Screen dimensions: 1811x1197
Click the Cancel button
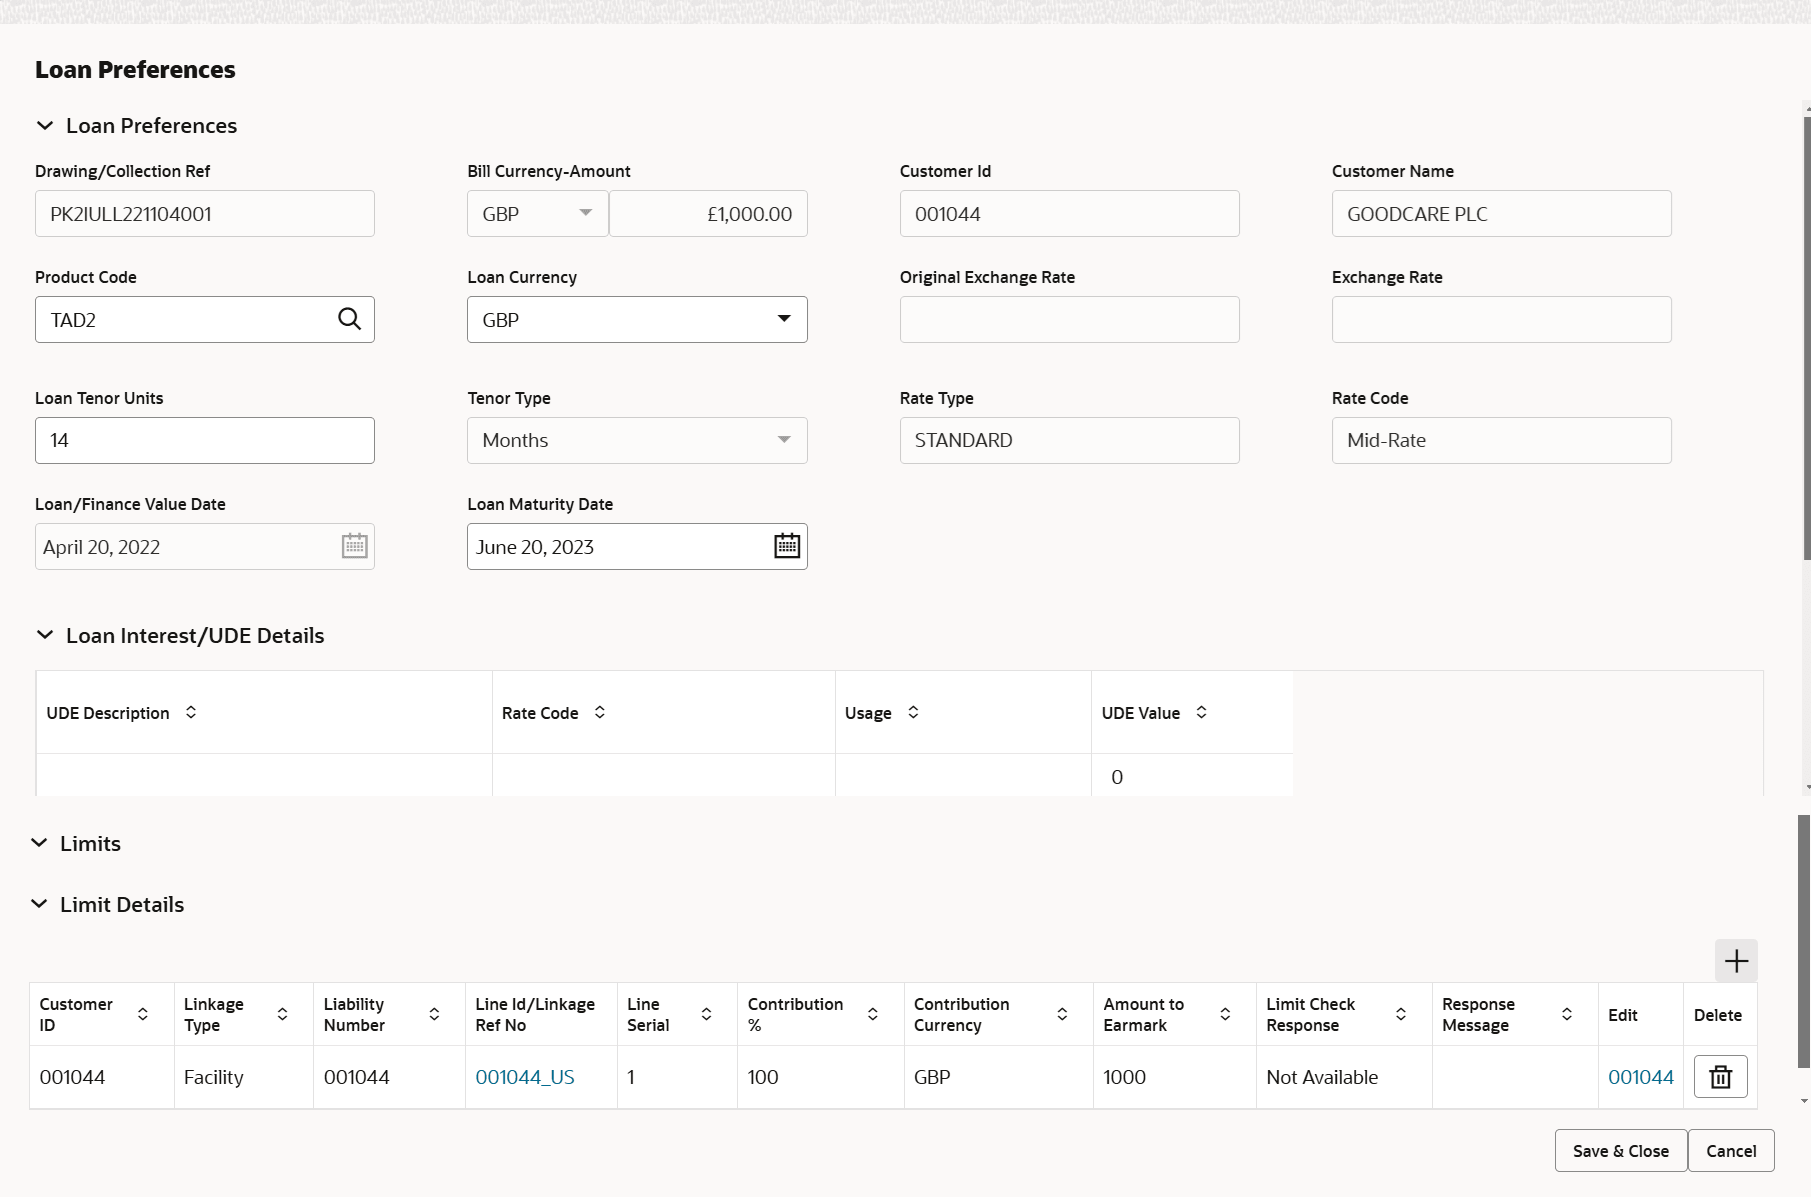pyautogui.click(x=1731, y=1151)
